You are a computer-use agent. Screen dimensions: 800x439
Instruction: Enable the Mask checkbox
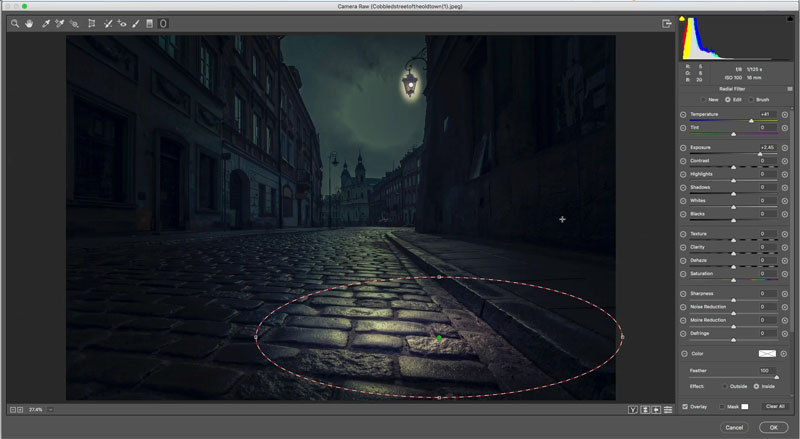(721, 407)
